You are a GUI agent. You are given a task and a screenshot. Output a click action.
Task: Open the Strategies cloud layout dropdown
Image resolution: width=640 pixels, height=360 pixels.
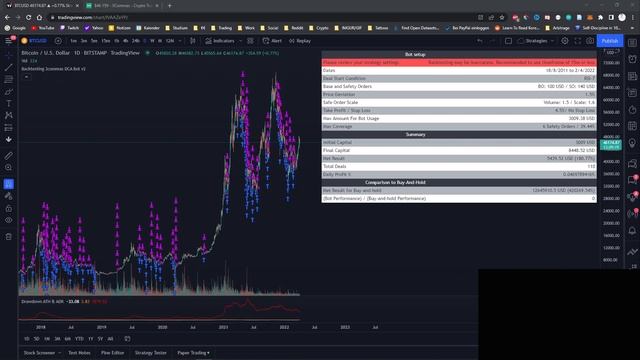tap(536, 41)
